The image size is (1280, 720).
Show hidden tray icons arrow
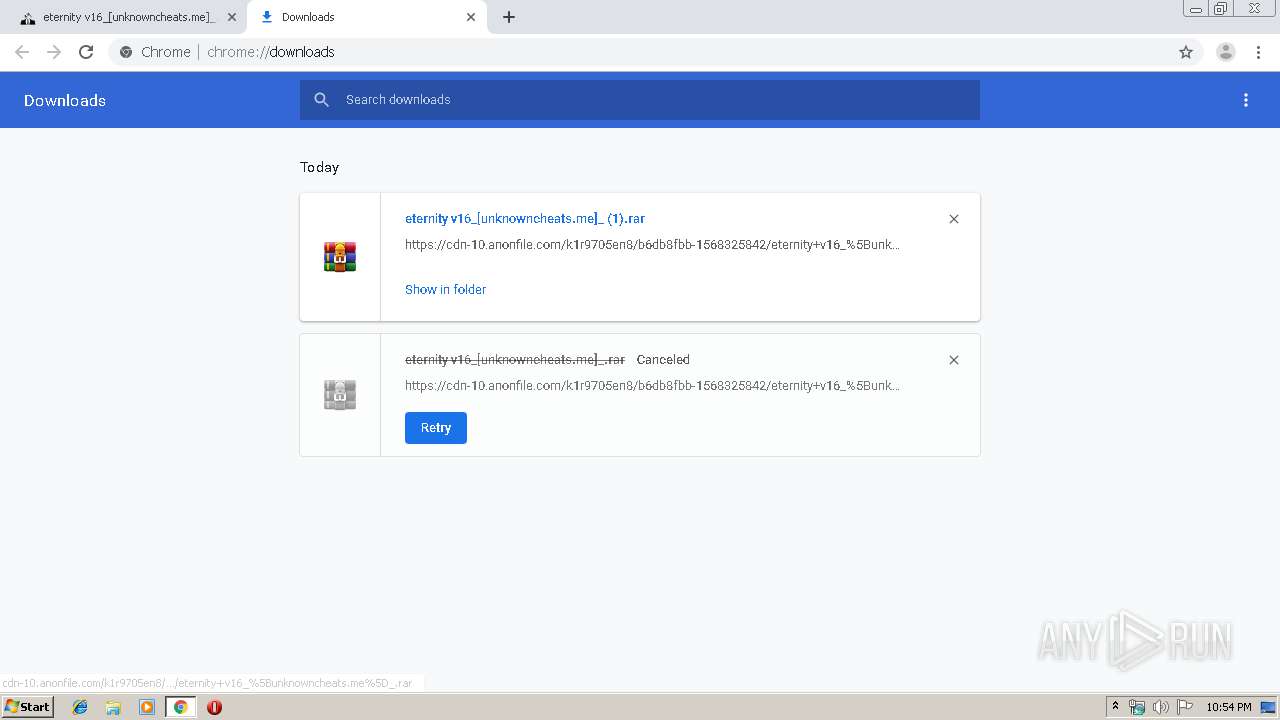(1116, 707)
